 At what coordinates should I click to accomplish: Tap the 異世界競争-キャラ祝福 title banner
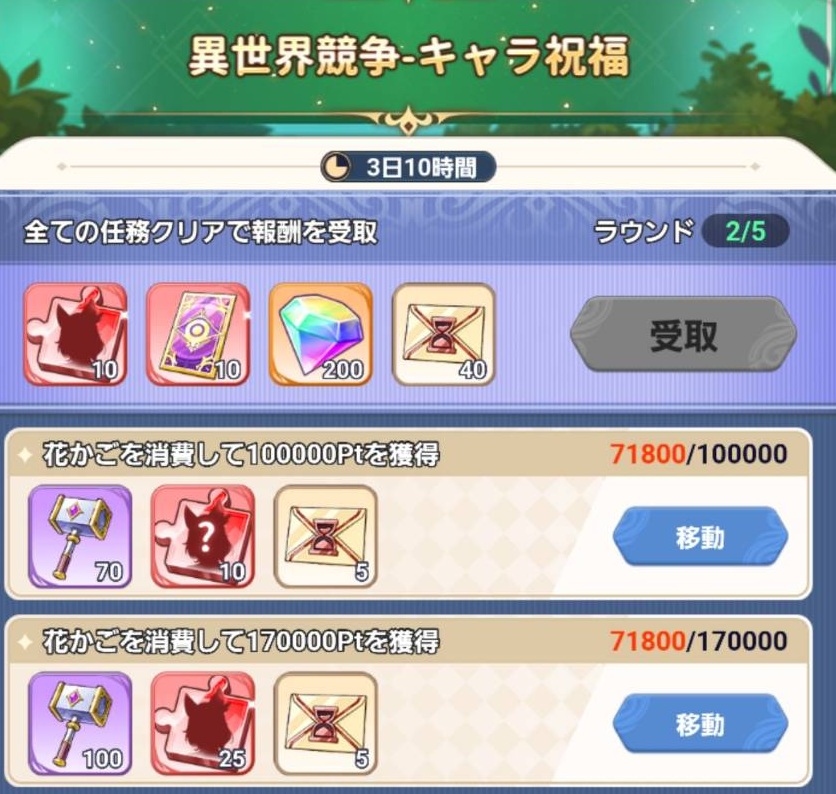(409, 56)
